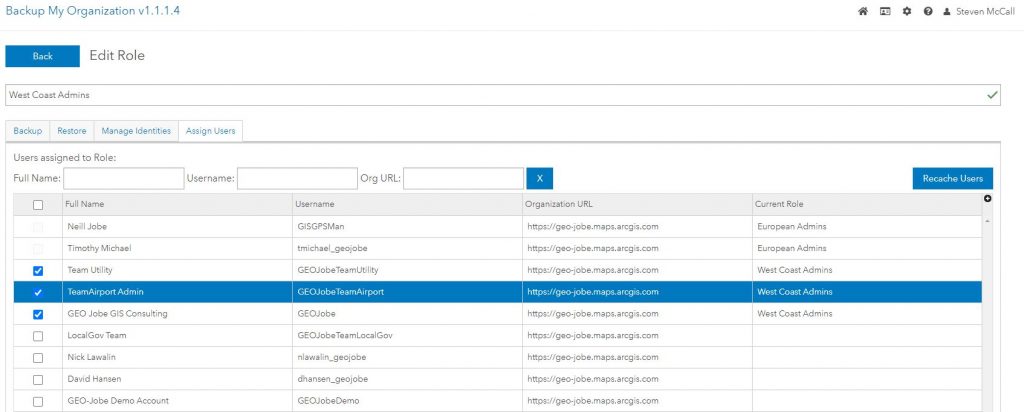Go to the Home icon

(864, 12)
